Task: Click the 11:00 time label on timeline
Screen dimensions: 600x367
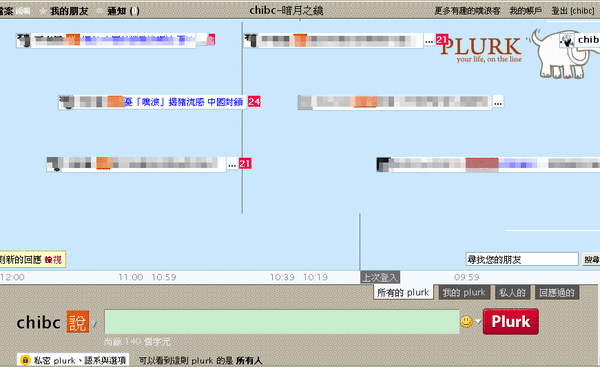Action: click(130, 277)
